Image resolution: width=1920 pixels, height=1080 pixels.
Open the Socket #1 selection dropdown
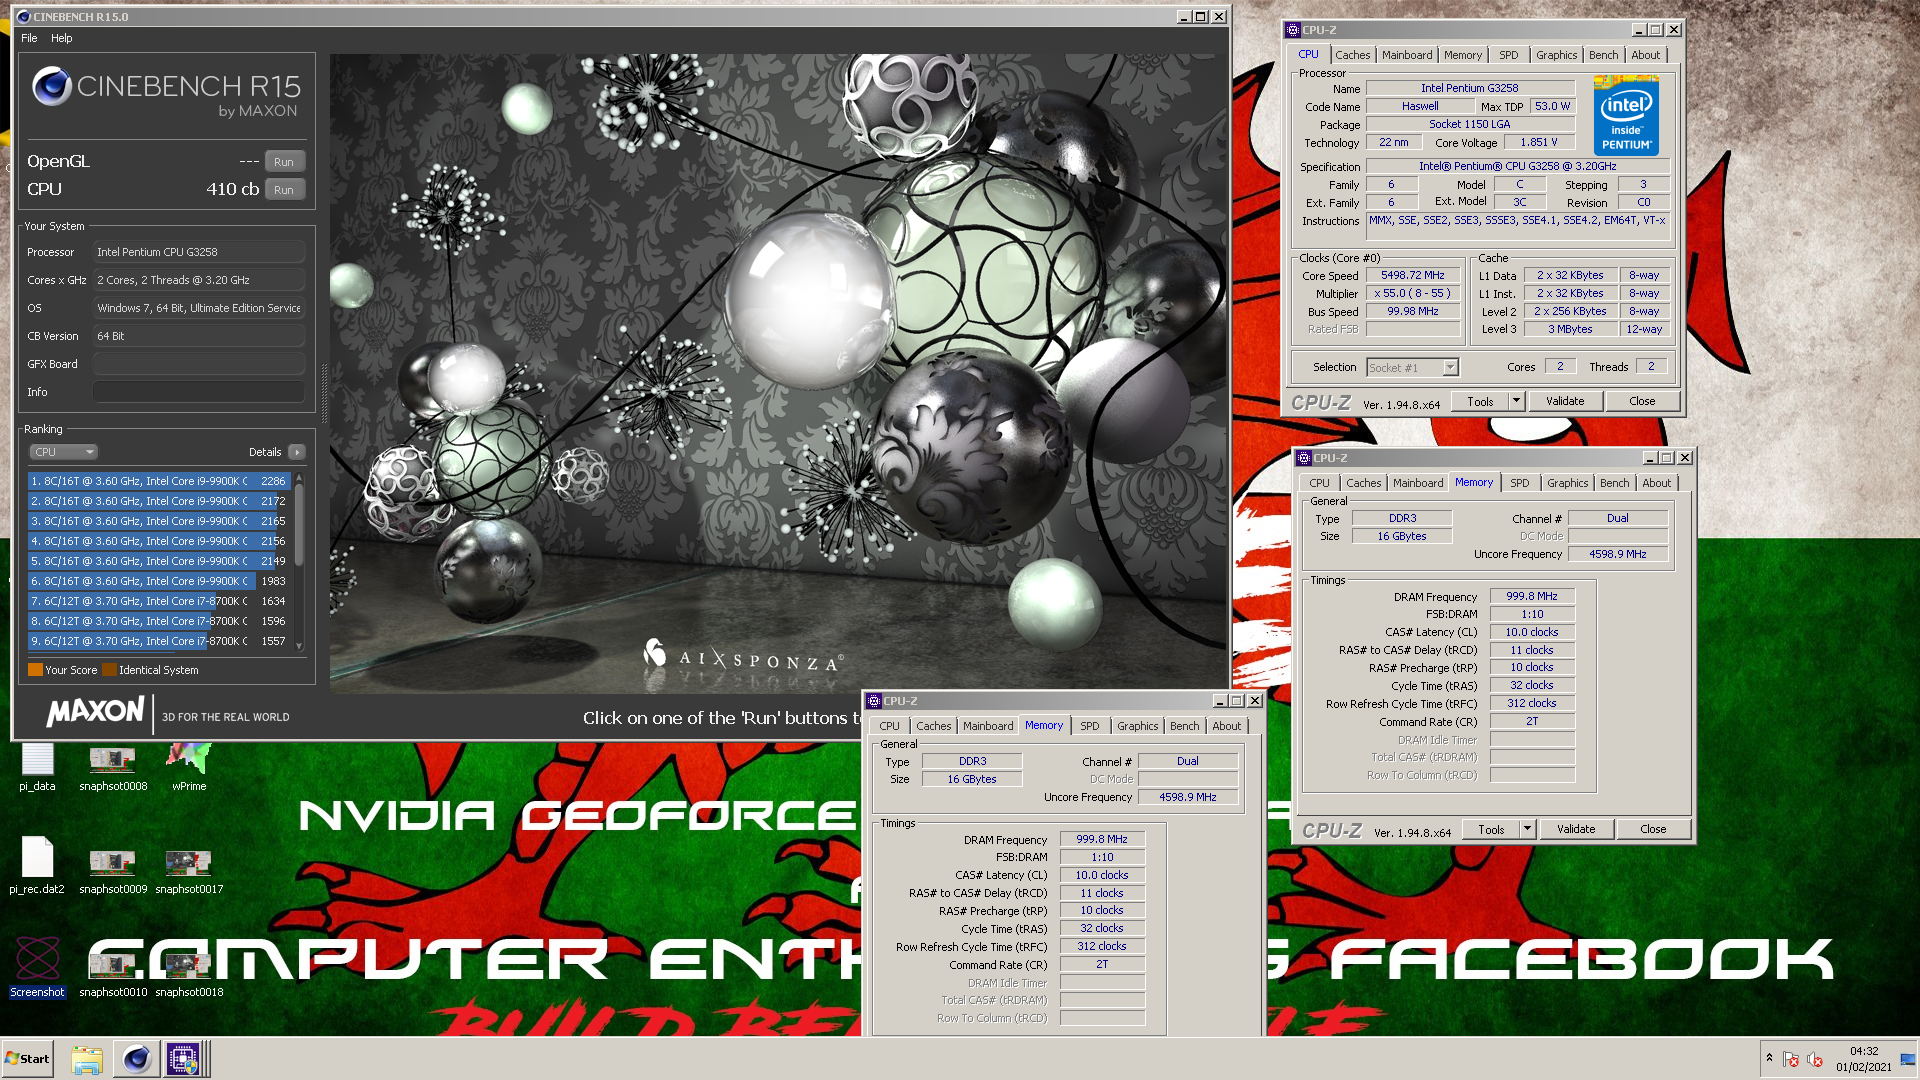click(1412, 368)
